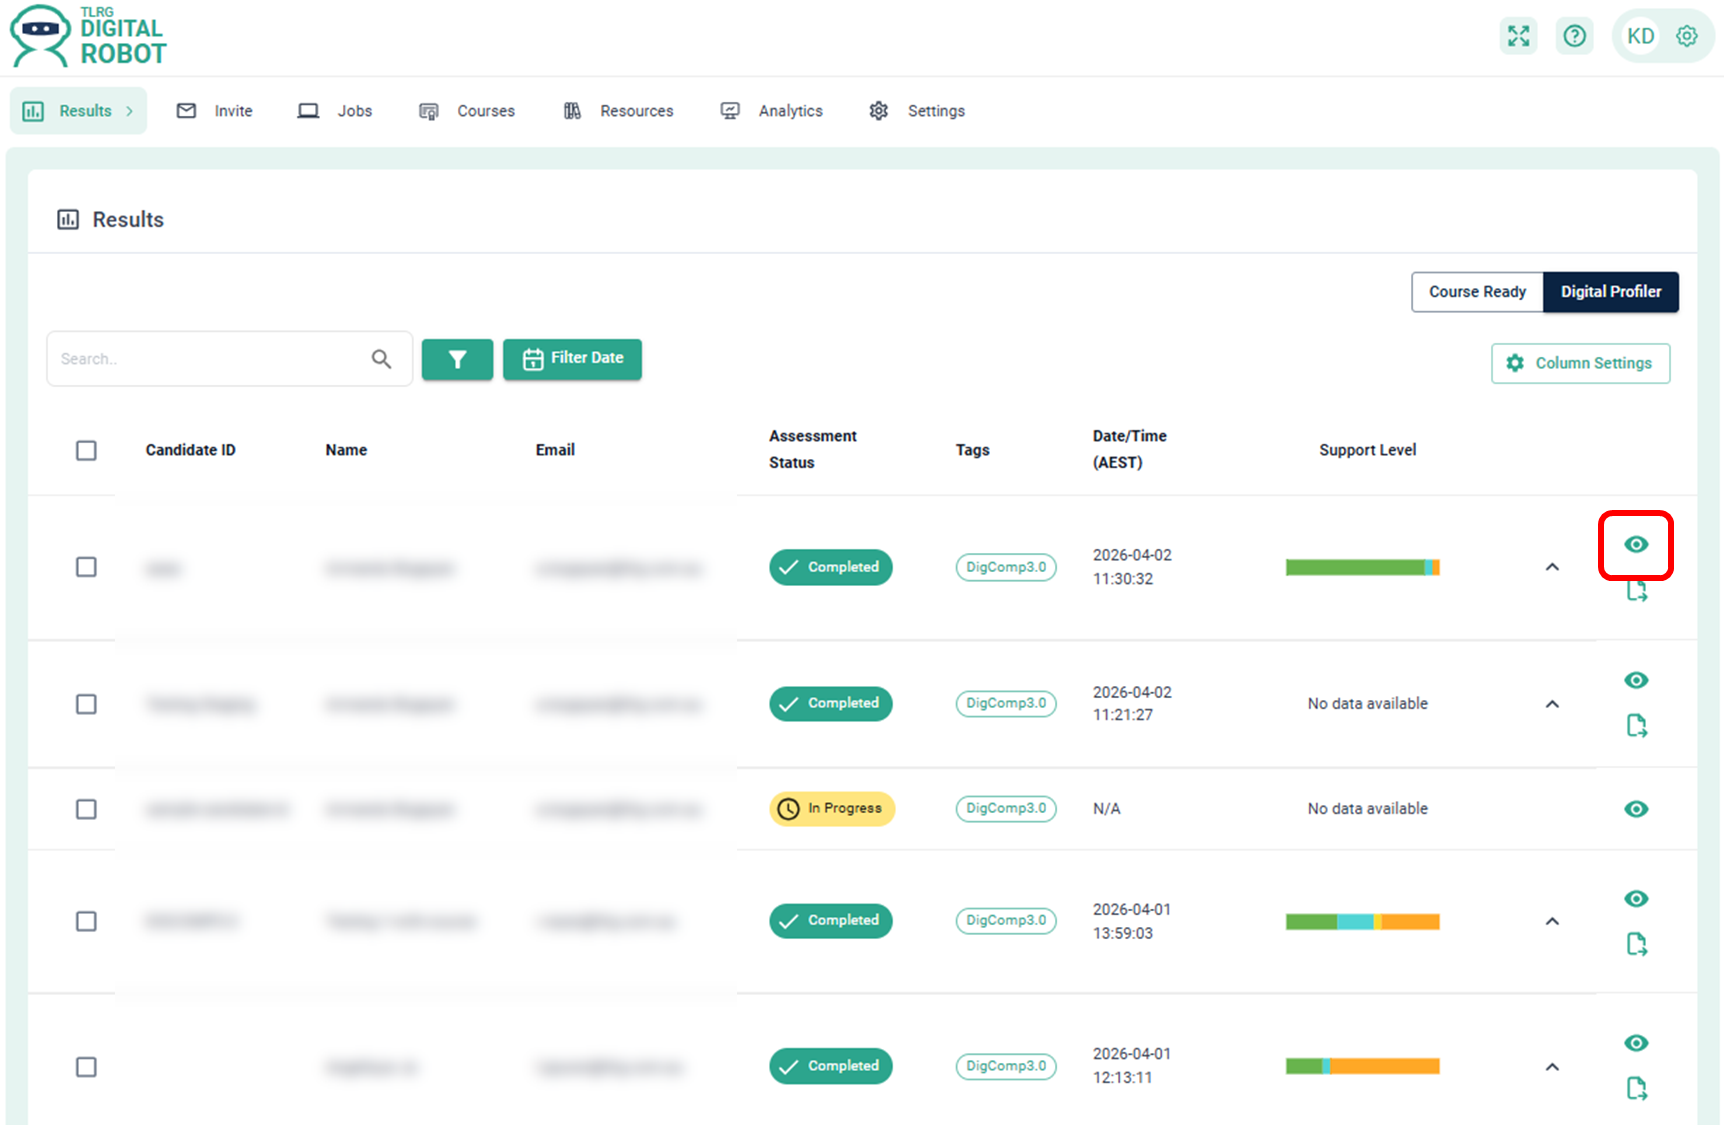Image resolution: width=1724 pixels, height=1125 pixels.
Task: Collapse the 11:21:27 row chevron
Action: (x=1552, y=704)
